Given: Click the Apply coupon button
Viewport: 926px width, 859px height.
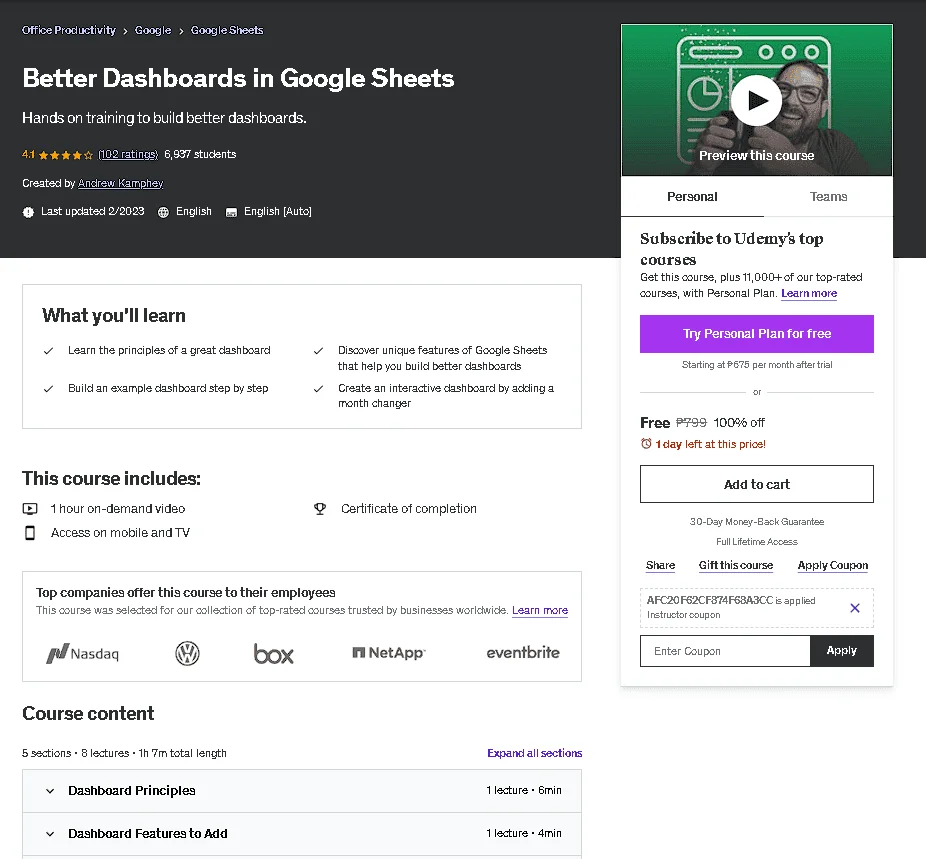Looking at the screenshot, I should pos(842,651).
